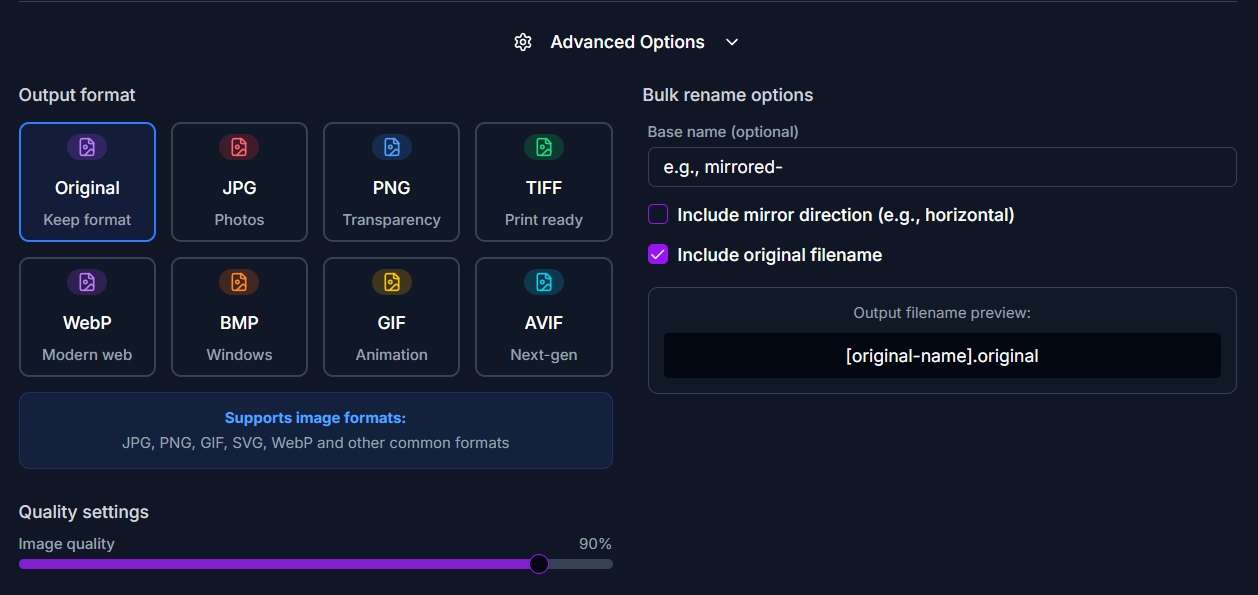This screenshot has width=1258, height=595.
Task: Click the Base name input field
Action: pos(941,167)
